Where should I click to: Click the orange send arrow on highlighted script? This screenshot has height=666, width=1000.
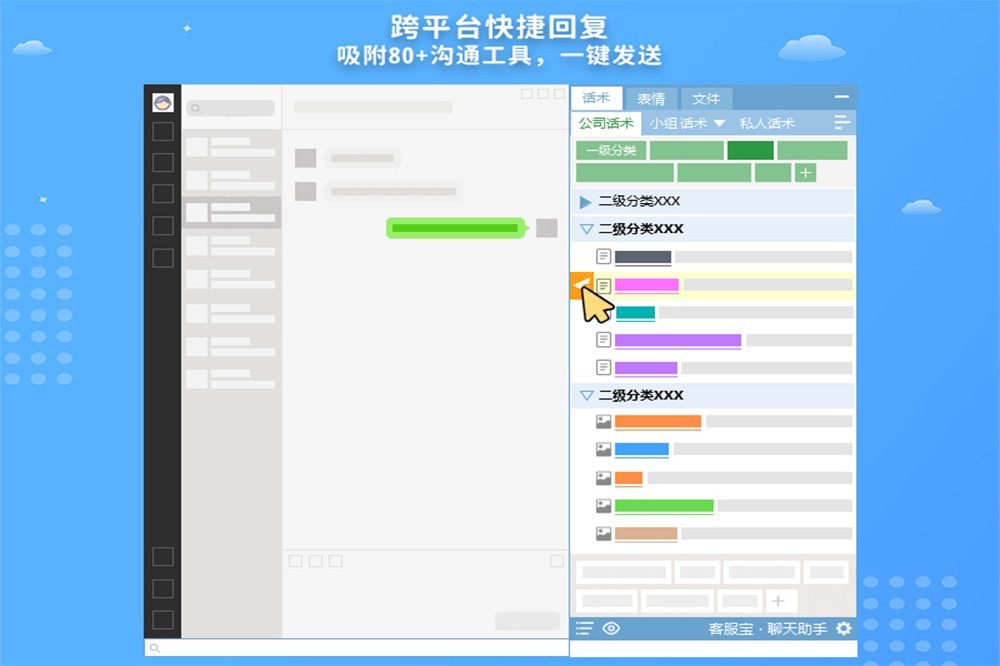[581, 285]
